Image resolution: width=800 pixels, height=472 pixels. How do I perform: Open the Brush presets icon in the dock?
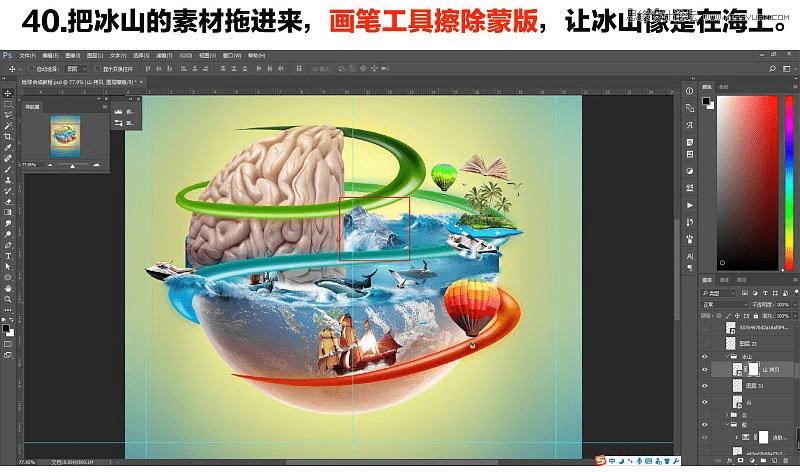click(x=690, y=239)
